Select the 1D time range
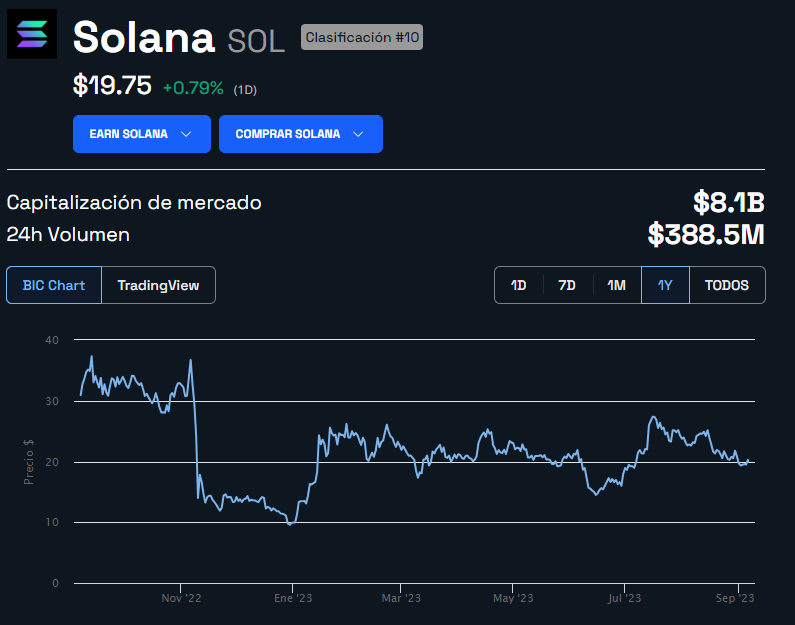795x625 pixels. click(518, 285)
